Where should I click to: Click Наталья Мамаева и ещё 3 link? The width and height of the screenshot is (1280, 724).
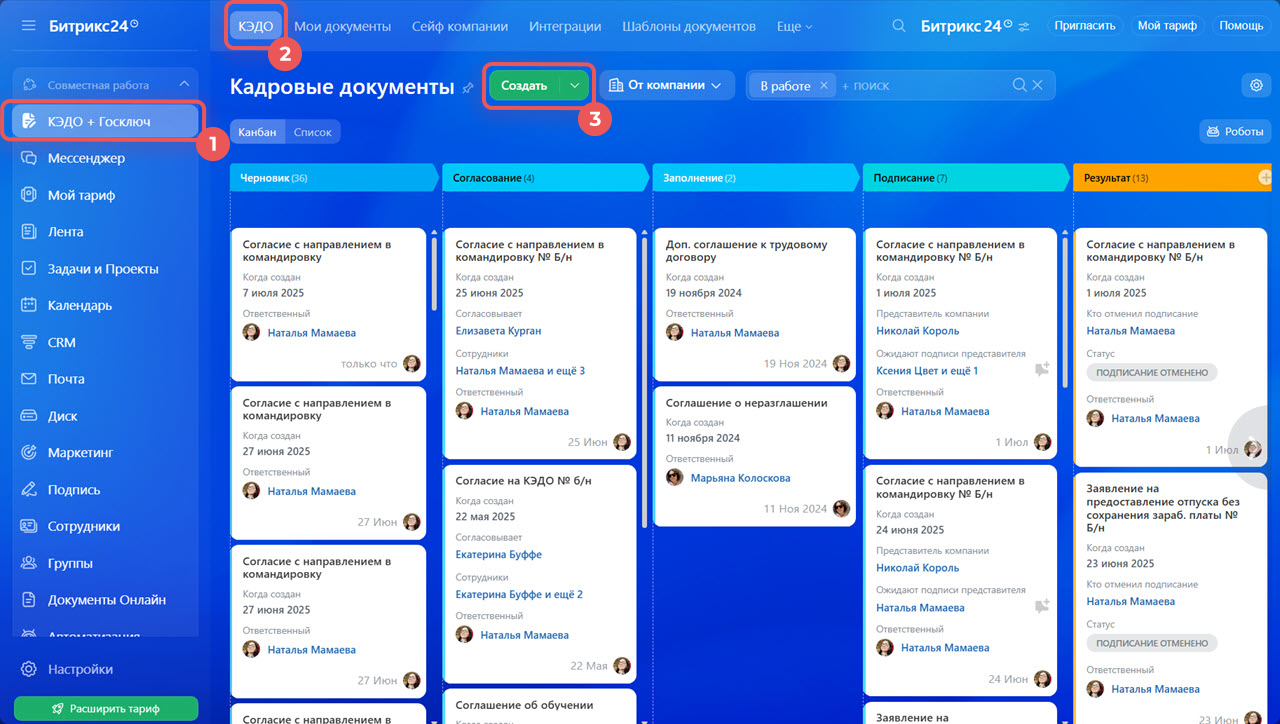[520, 371]
